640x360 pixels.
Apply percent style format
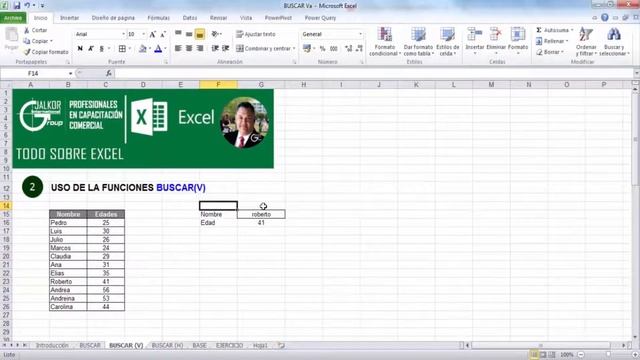pyautogui.click(x=322, y=49)
